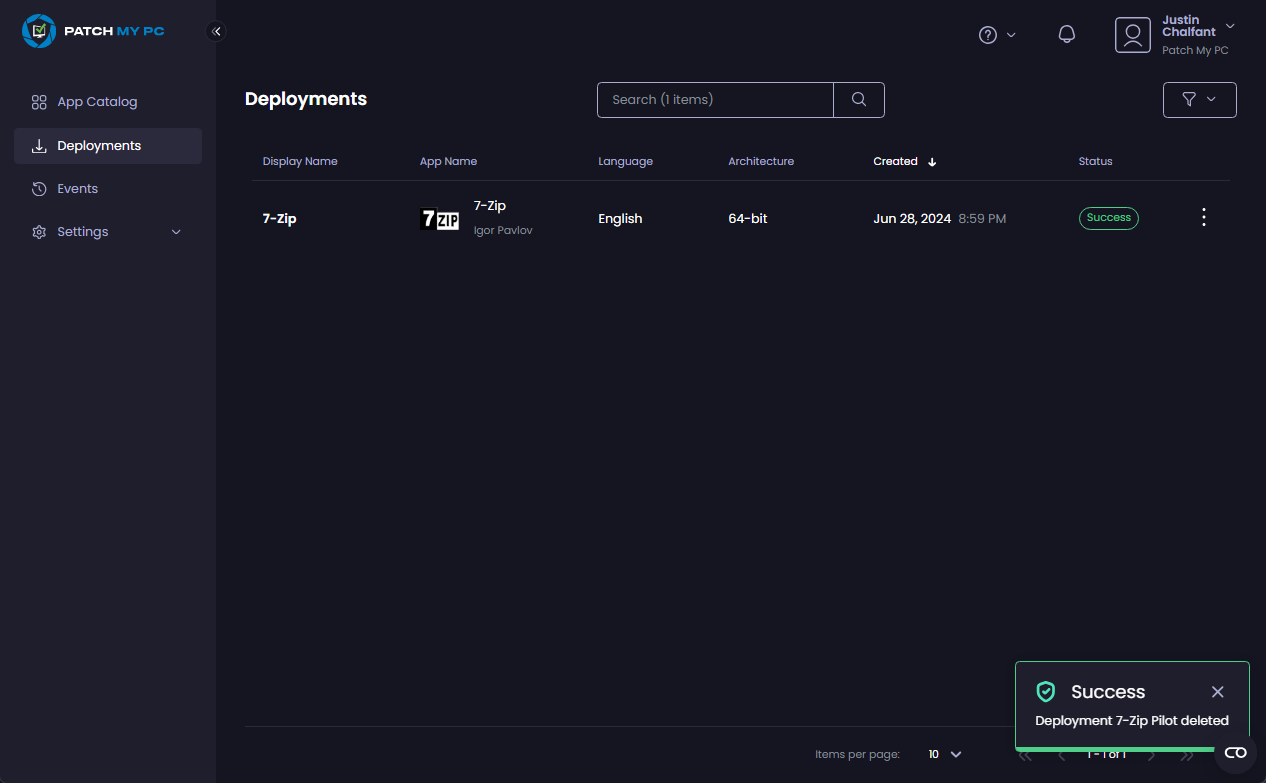
Task: Click the magnifying glass search button
Action: (x=858, y=100)
